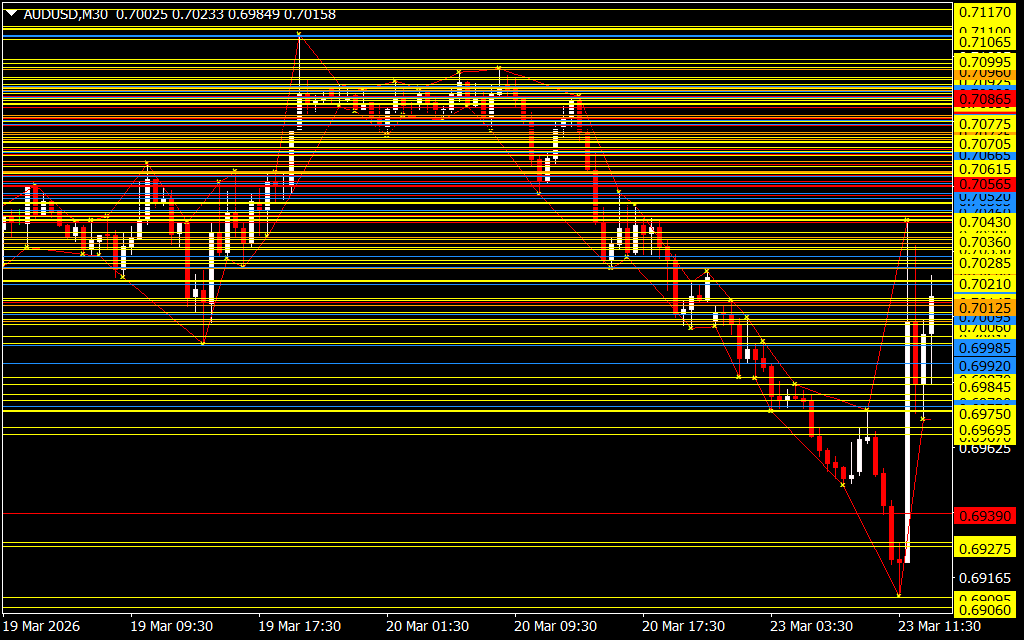
Task: Click the red 0.69390 price label
Action: (x=985, y=516)
